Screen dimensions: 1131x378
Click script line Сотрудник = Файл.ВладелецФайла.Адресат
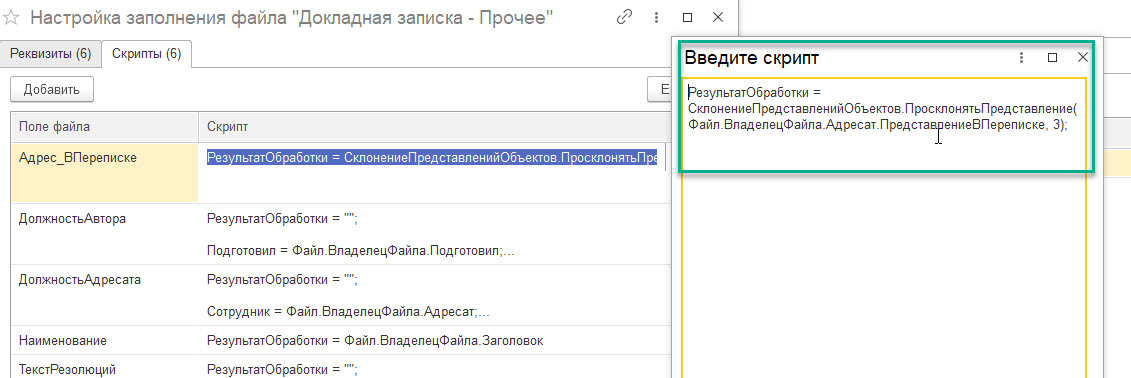coord(348,312)
